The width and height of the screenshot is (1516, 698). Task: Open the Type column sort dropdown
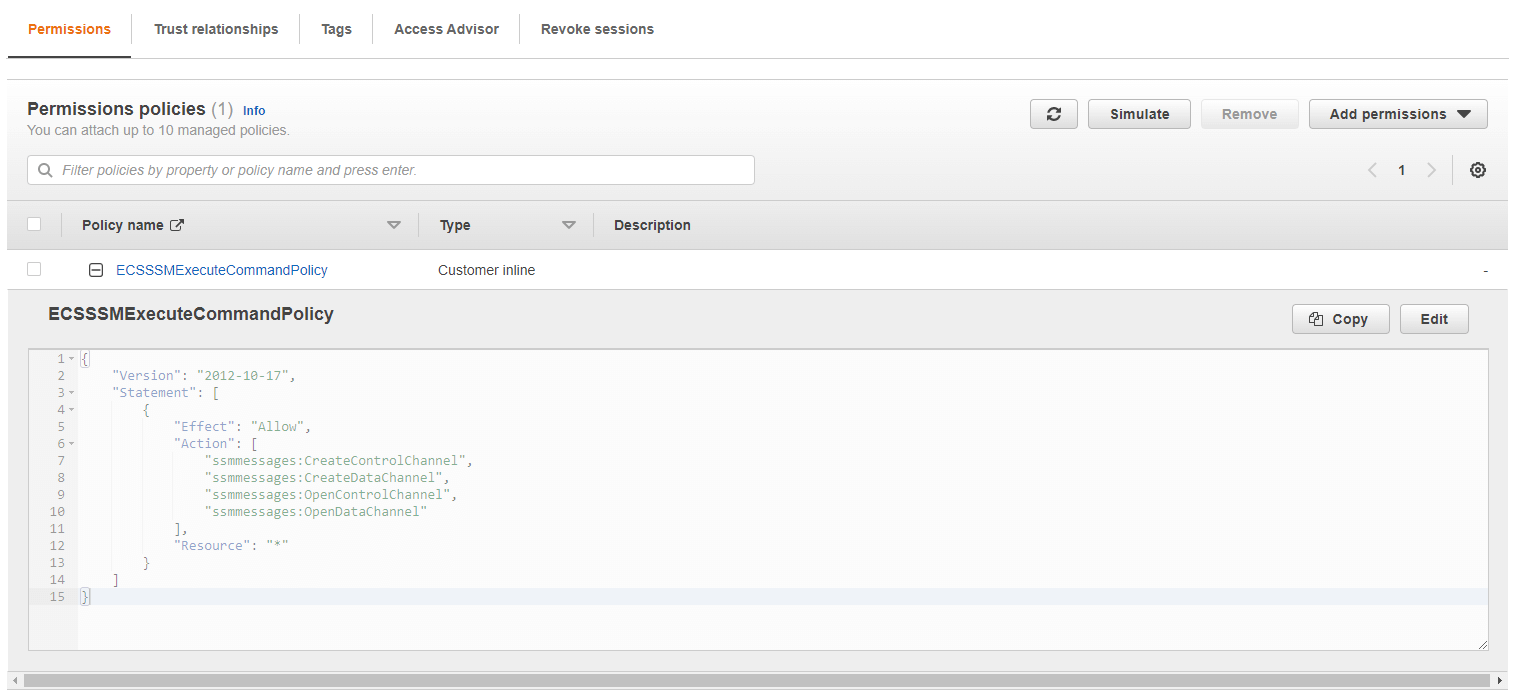(x=569, y=224)
